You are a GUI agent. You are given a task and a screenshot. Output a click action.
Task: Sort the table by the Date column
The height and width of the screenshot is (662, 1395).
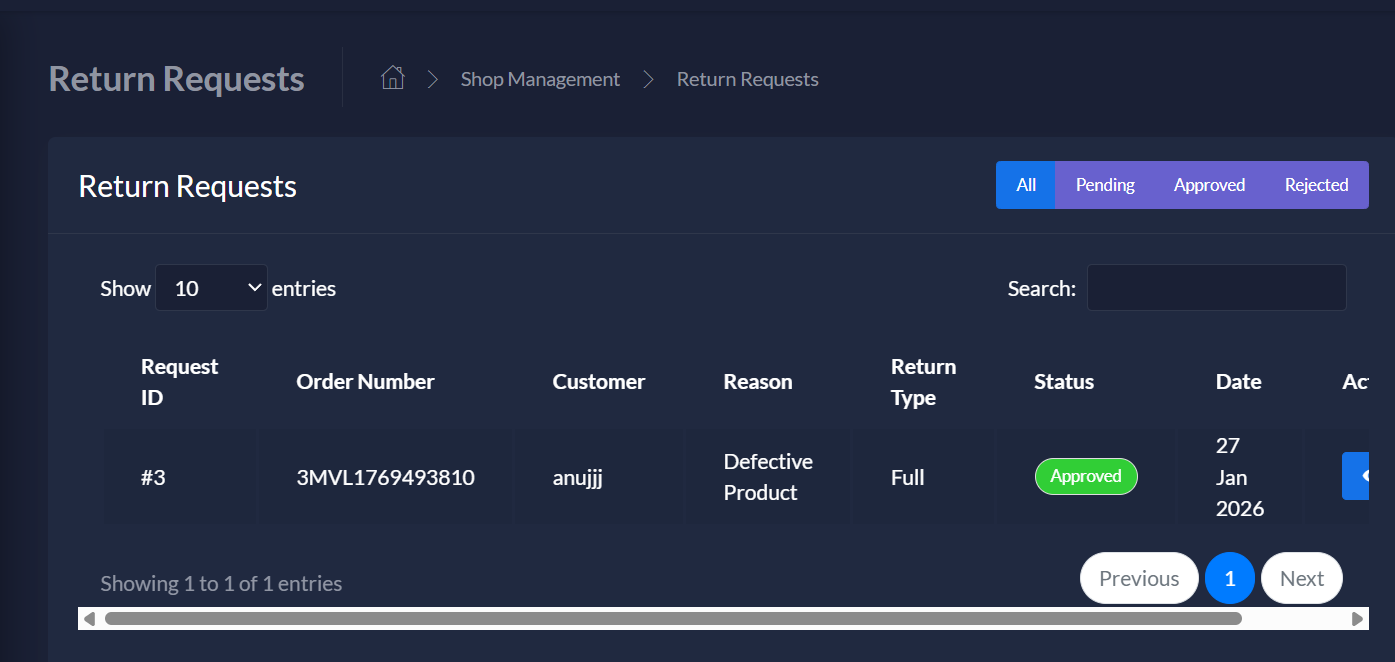1238,381
